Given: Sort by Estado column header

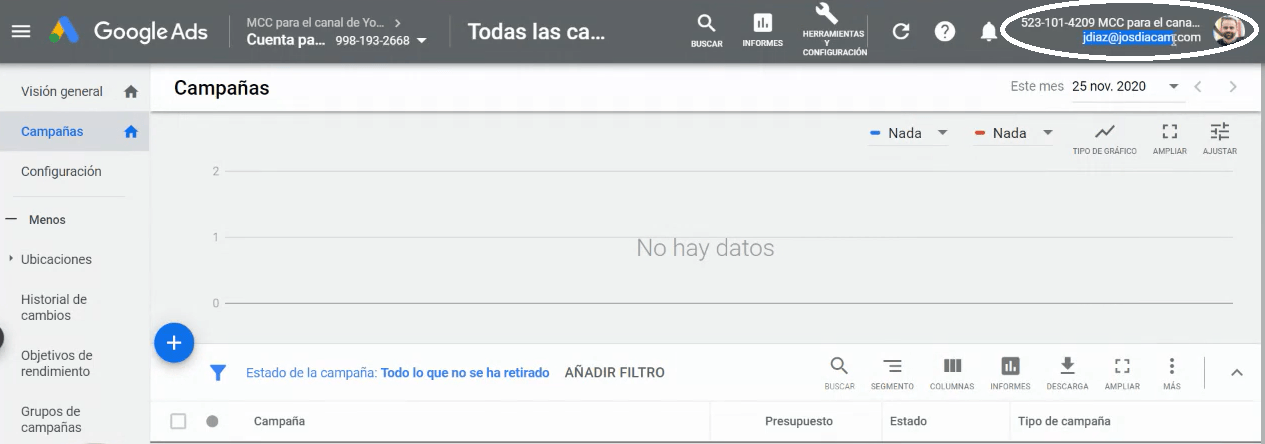Looking at the screenshot, I should (x=908, y=422).
